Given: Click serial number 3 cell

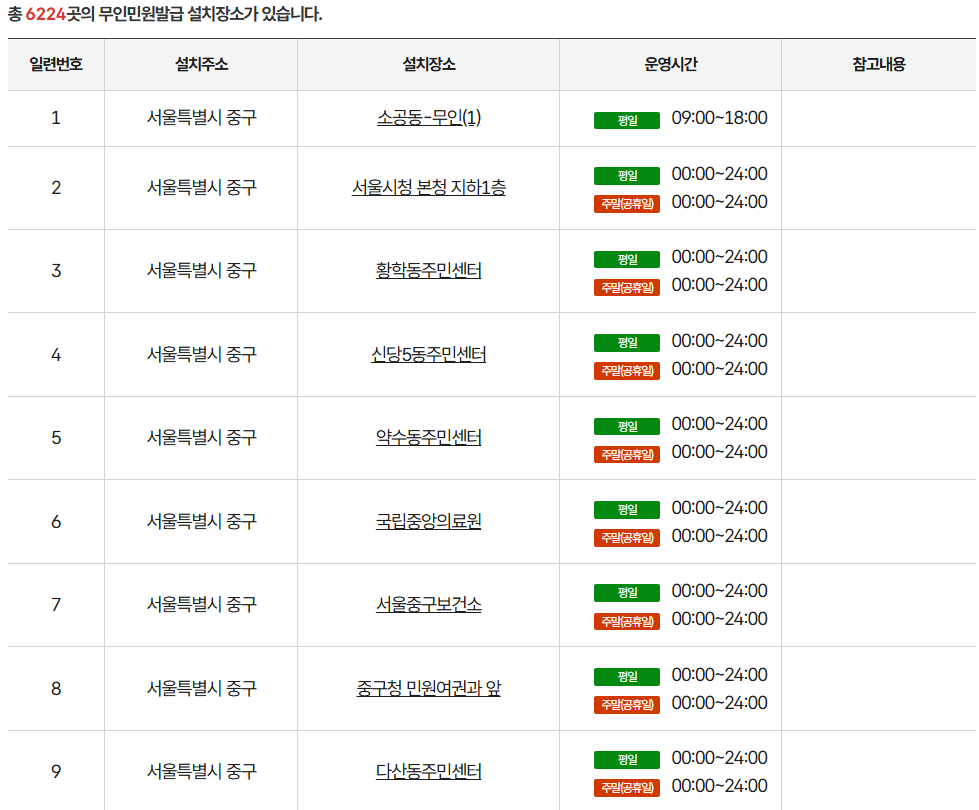Looking at the screenshot, I should pos(56,271).
